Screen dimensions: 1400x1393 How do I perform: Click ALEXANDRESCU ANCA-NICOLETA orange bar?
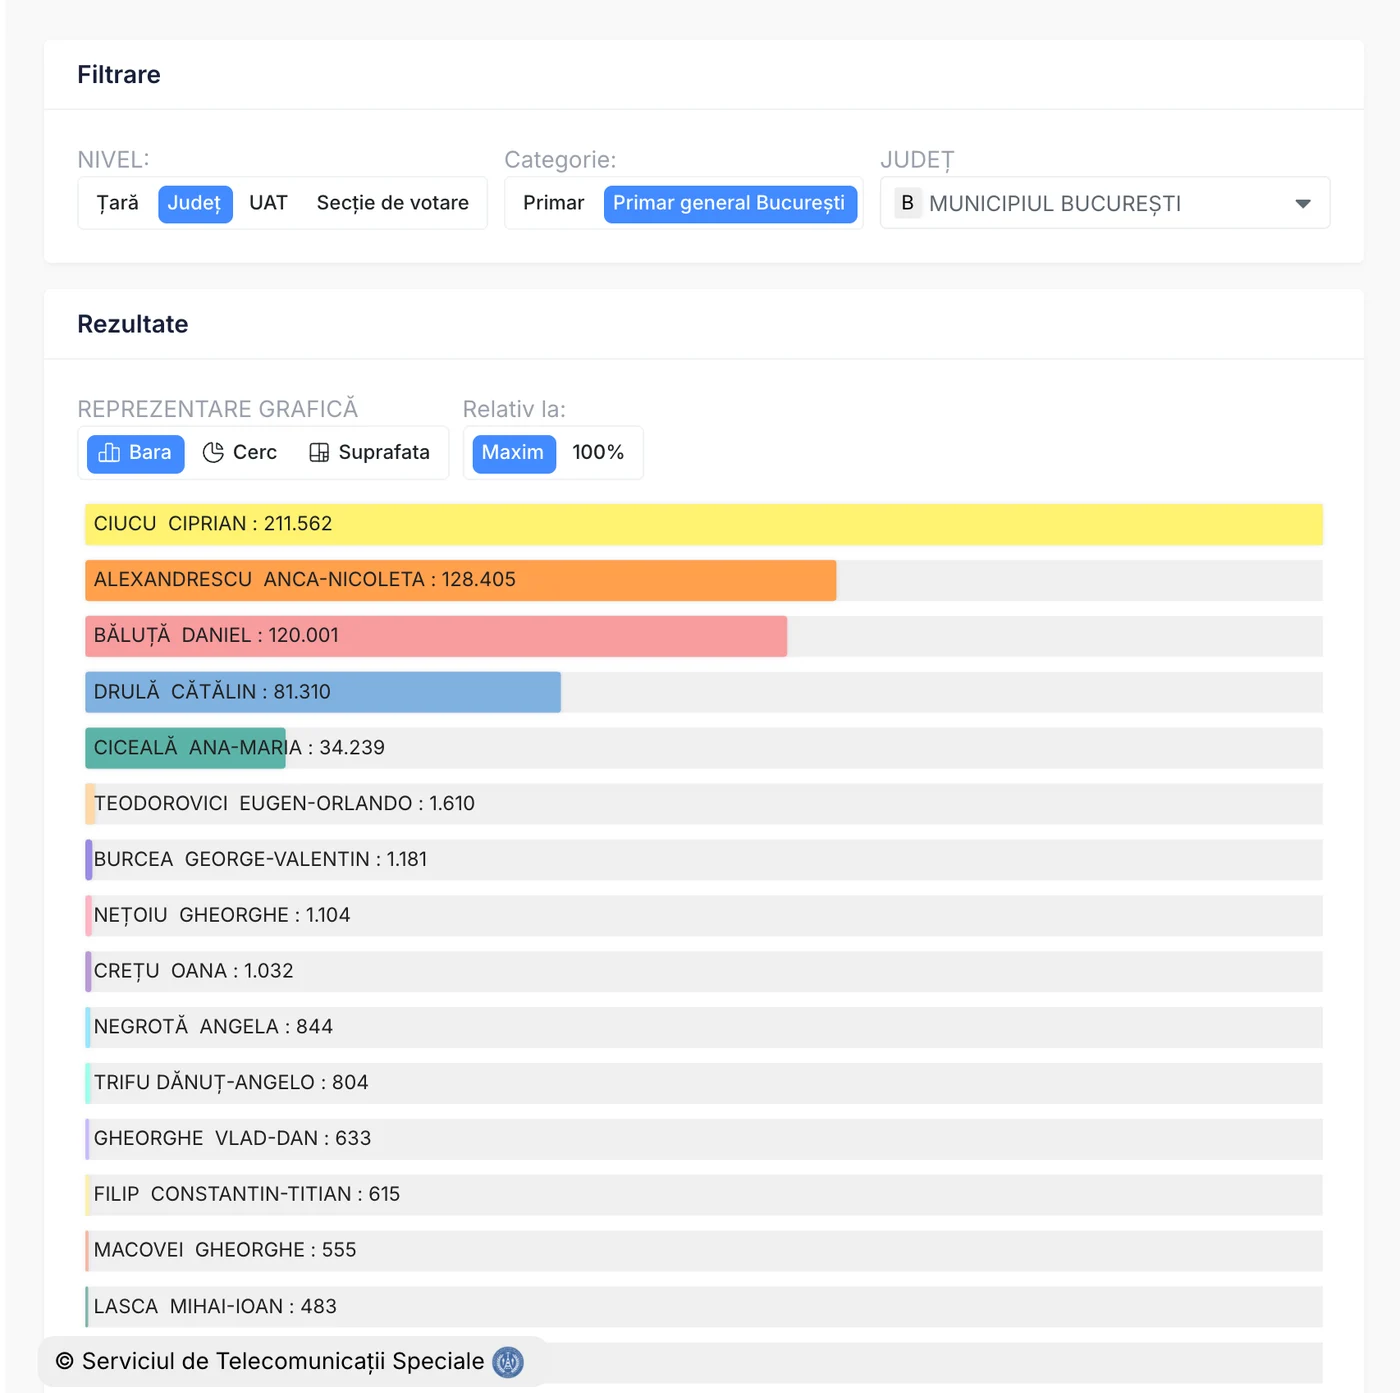(460, 580)
